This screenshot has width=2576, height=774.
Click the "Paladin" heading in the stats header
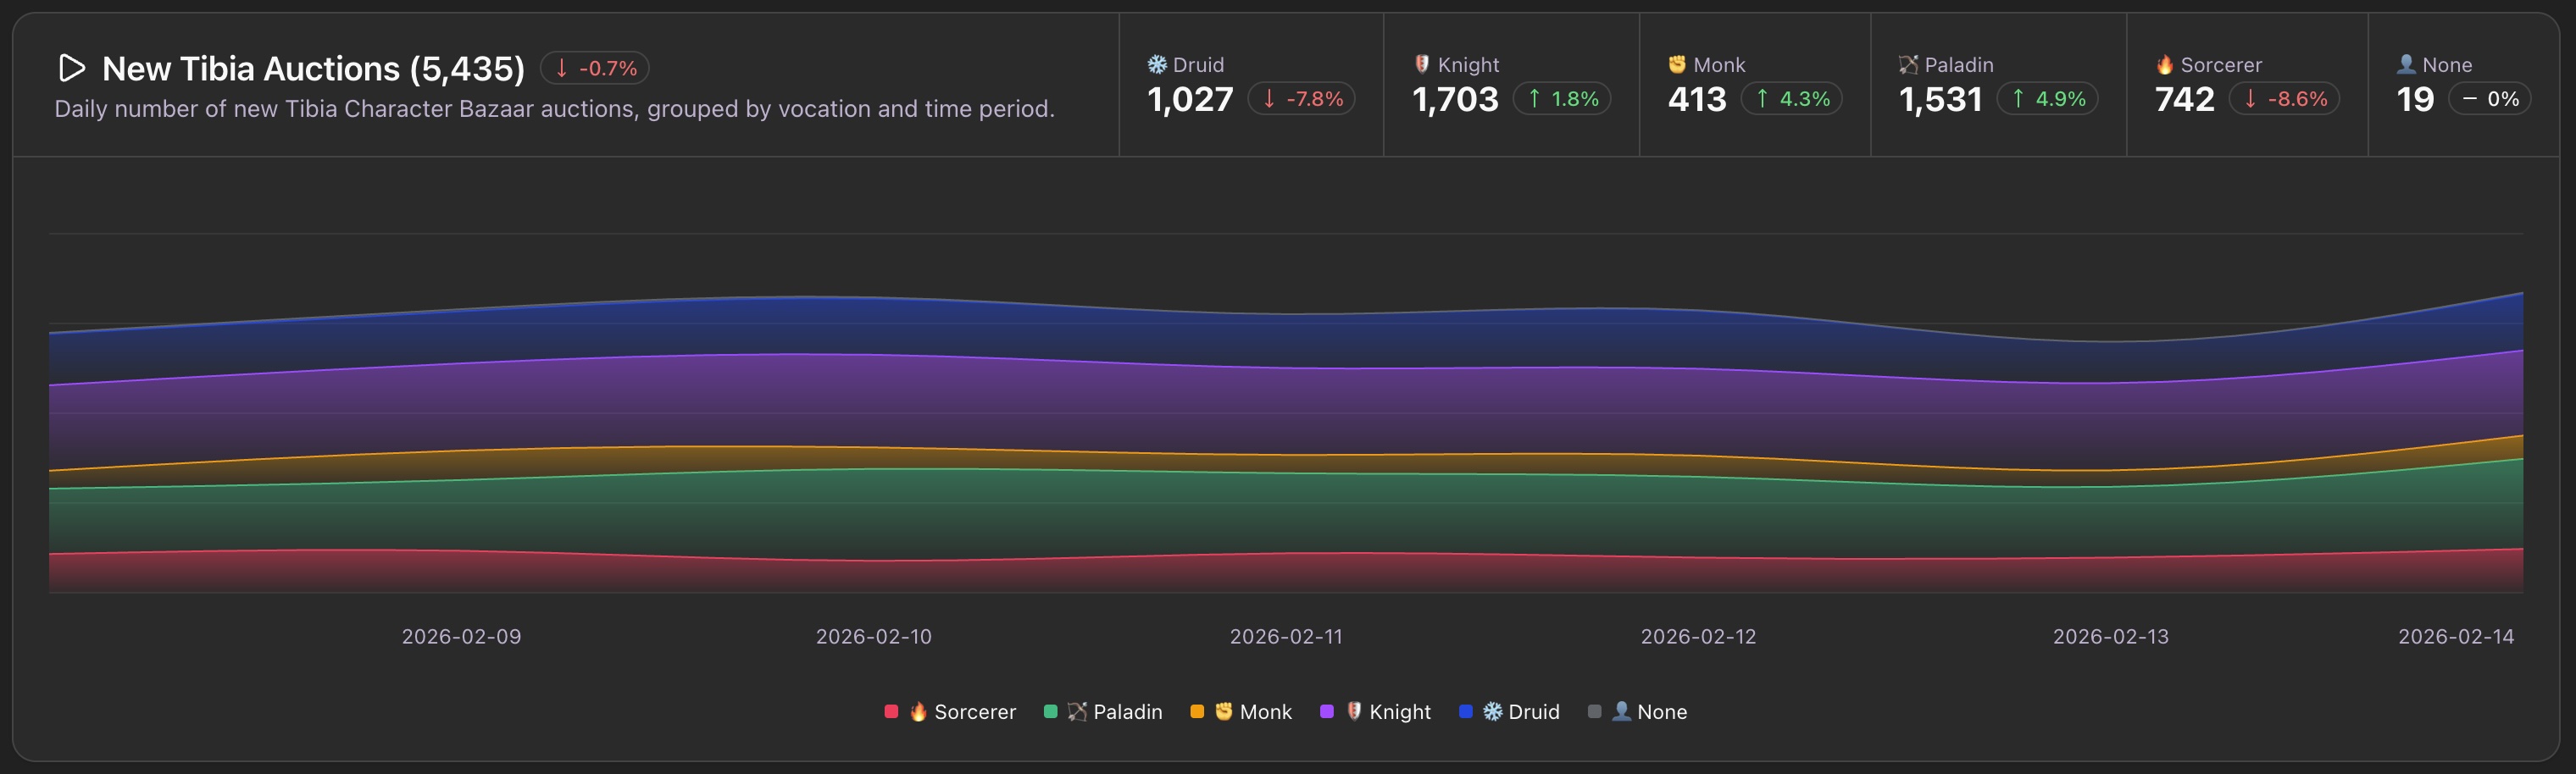(x=1959, y=65)
